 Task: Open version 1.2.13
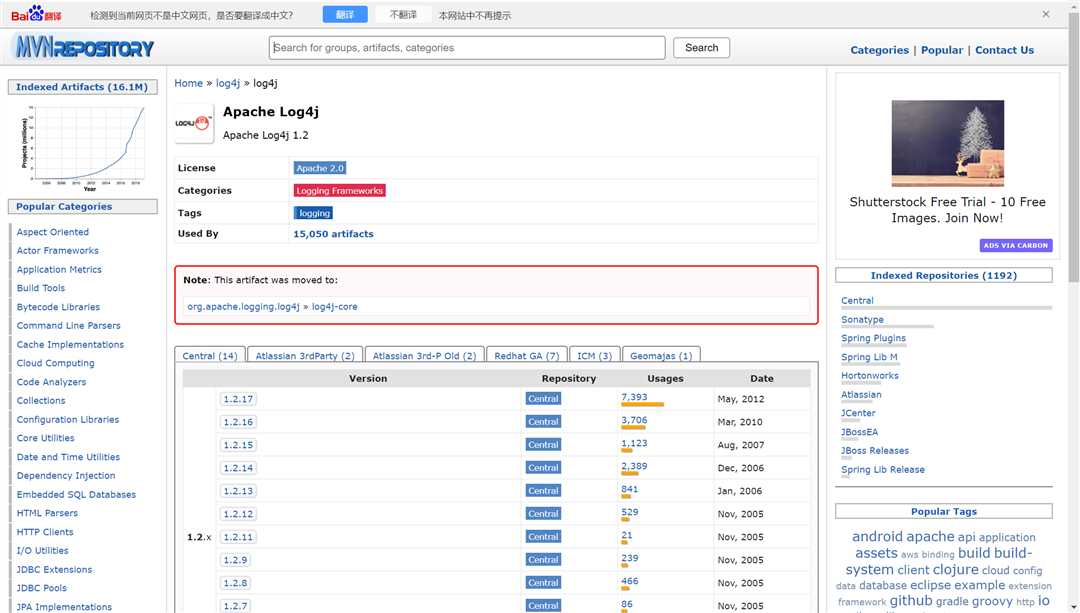pos(238,491)
